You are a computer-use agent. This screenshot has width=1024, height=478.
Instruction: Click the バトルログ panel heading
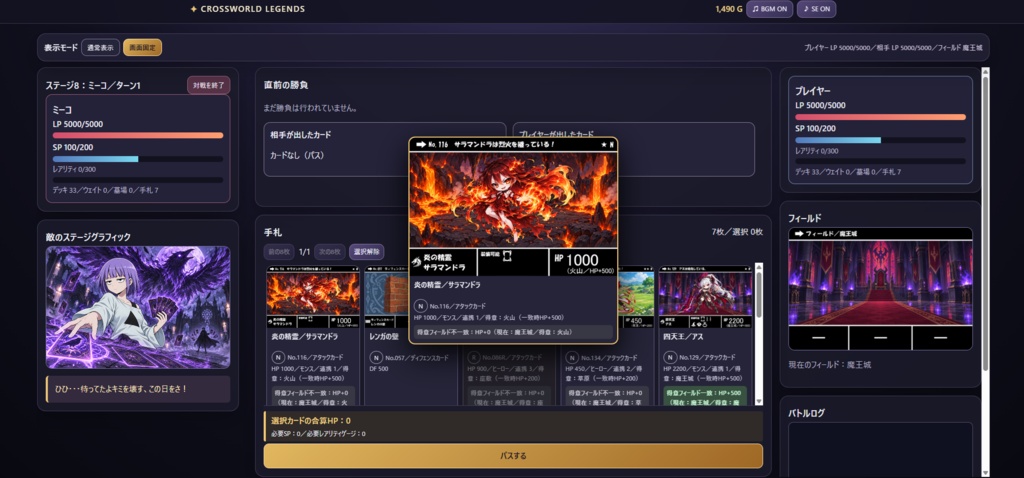[x=807, y=413]
